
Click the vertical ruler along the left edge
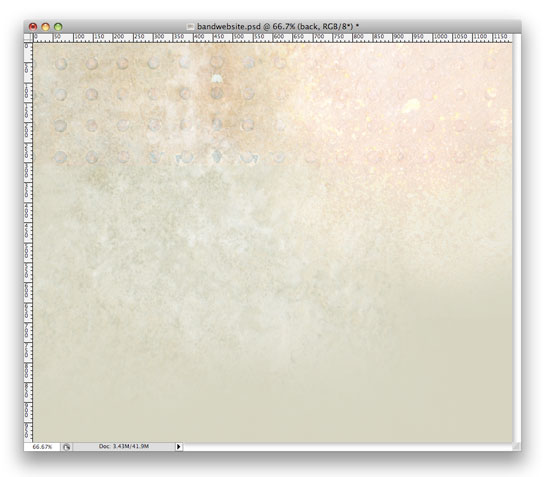[28, 242]
